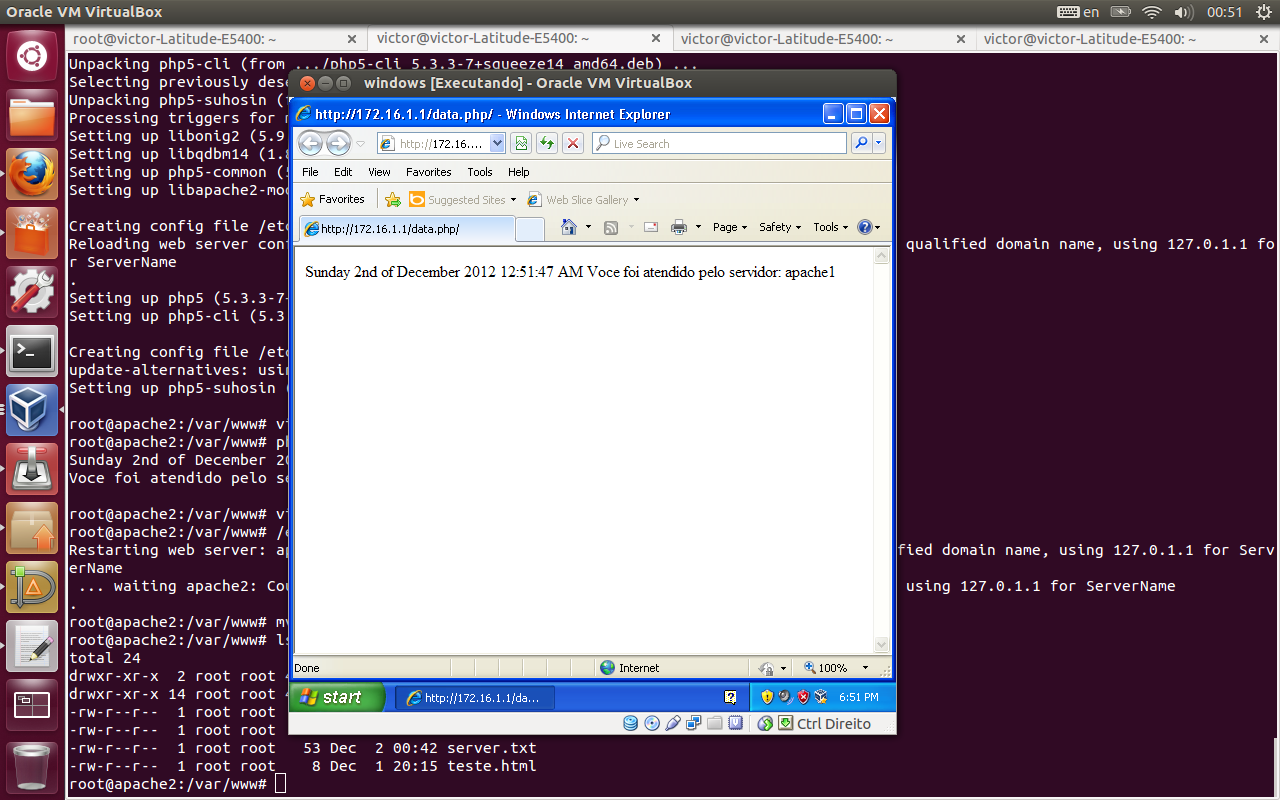
Task: Click the Read Mail envelope icon
Action: (651, 227)
